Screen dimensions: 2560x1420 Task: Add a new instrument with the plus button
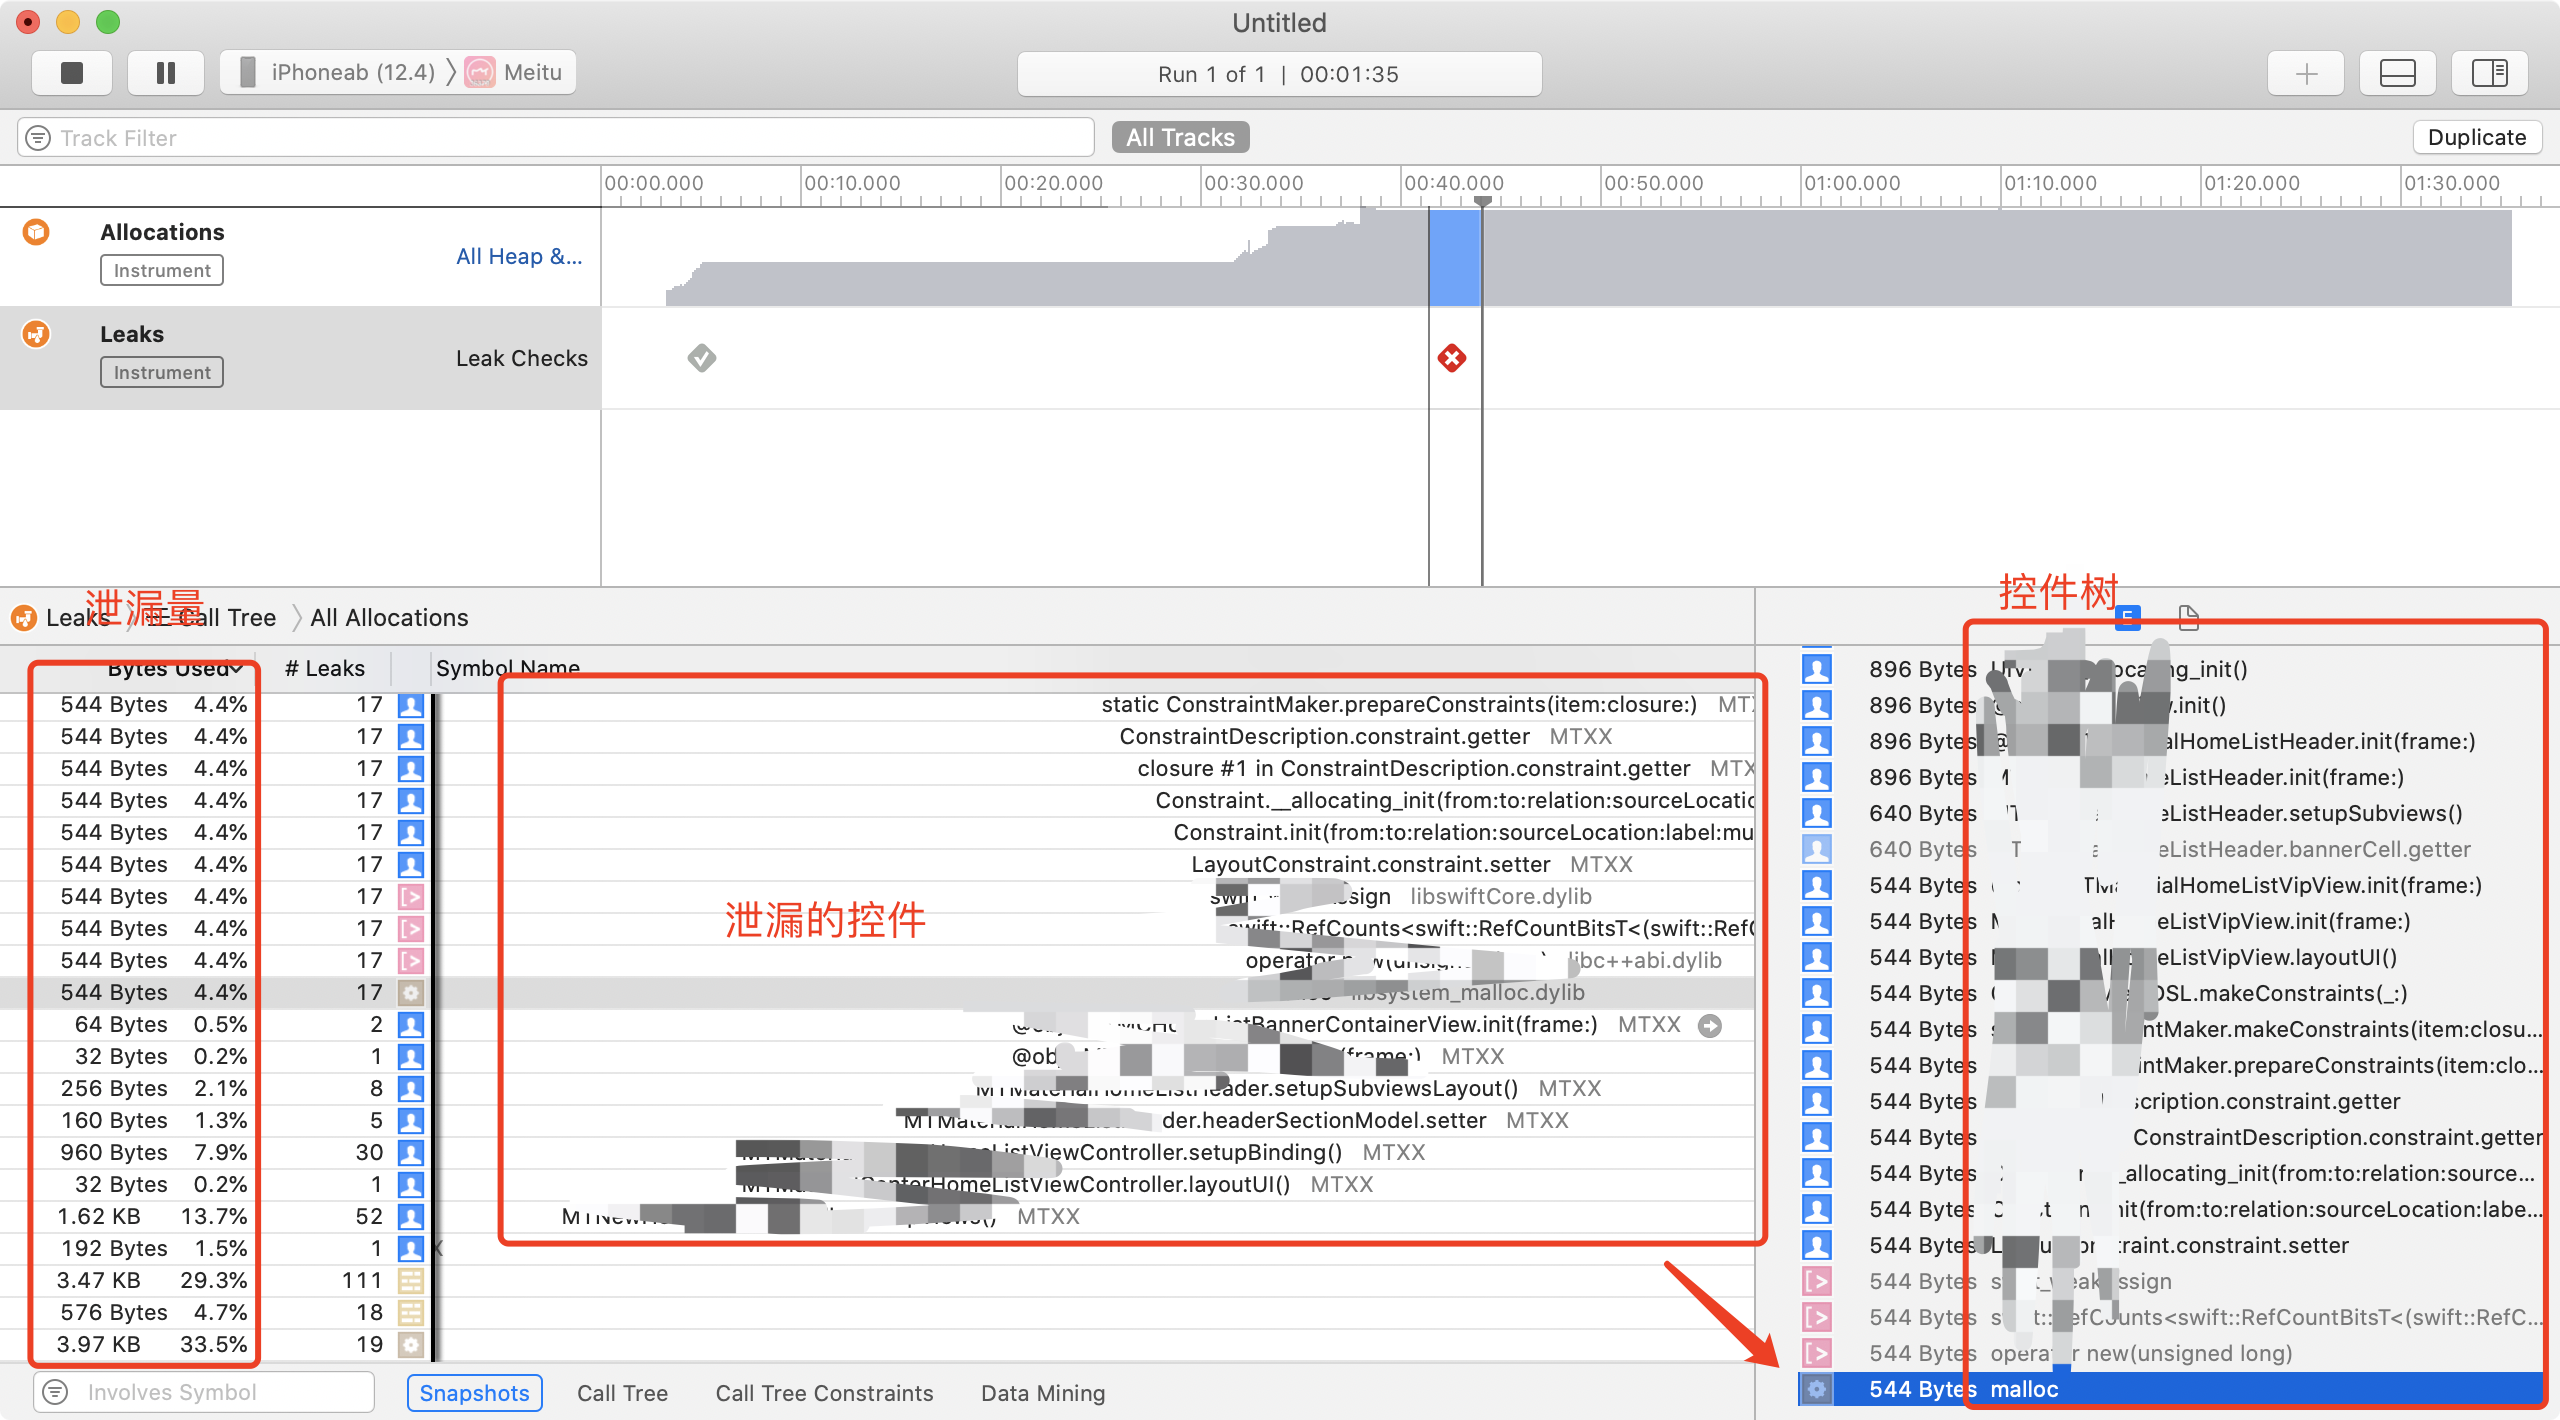(x=2305, y=72)
